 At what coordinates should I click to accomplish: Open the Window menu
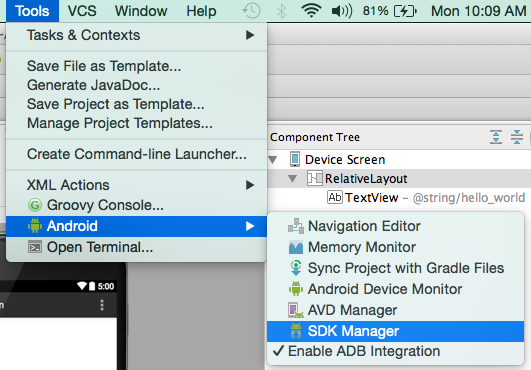pyautogui.click(x=141, y=11)
